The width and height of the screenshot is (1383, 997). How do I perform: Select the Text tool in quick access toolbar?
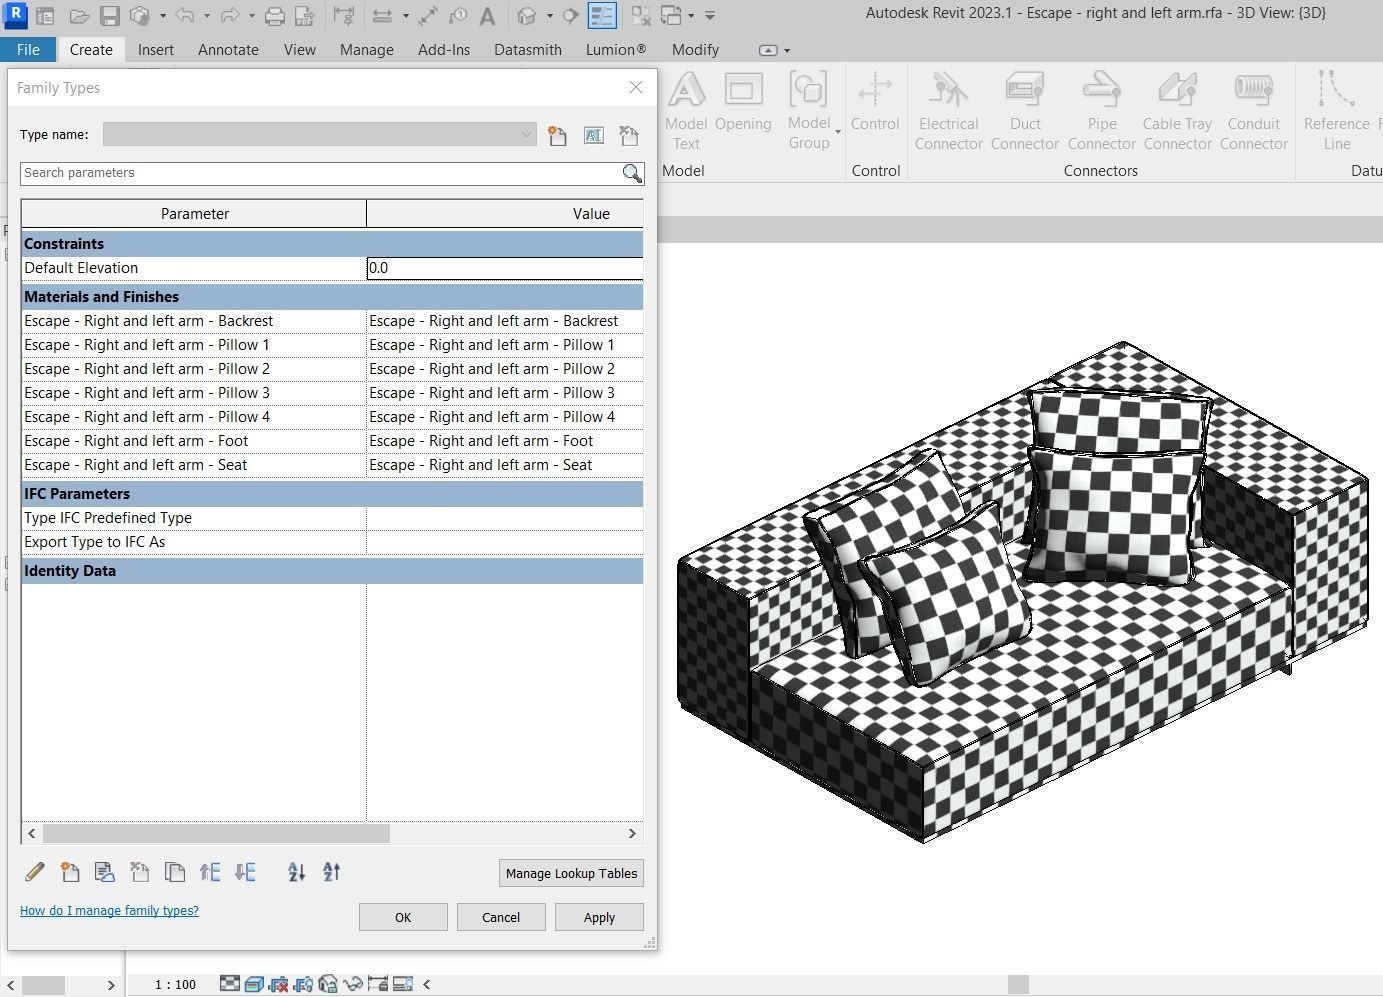pyautogui.click(x=487, y=16)
